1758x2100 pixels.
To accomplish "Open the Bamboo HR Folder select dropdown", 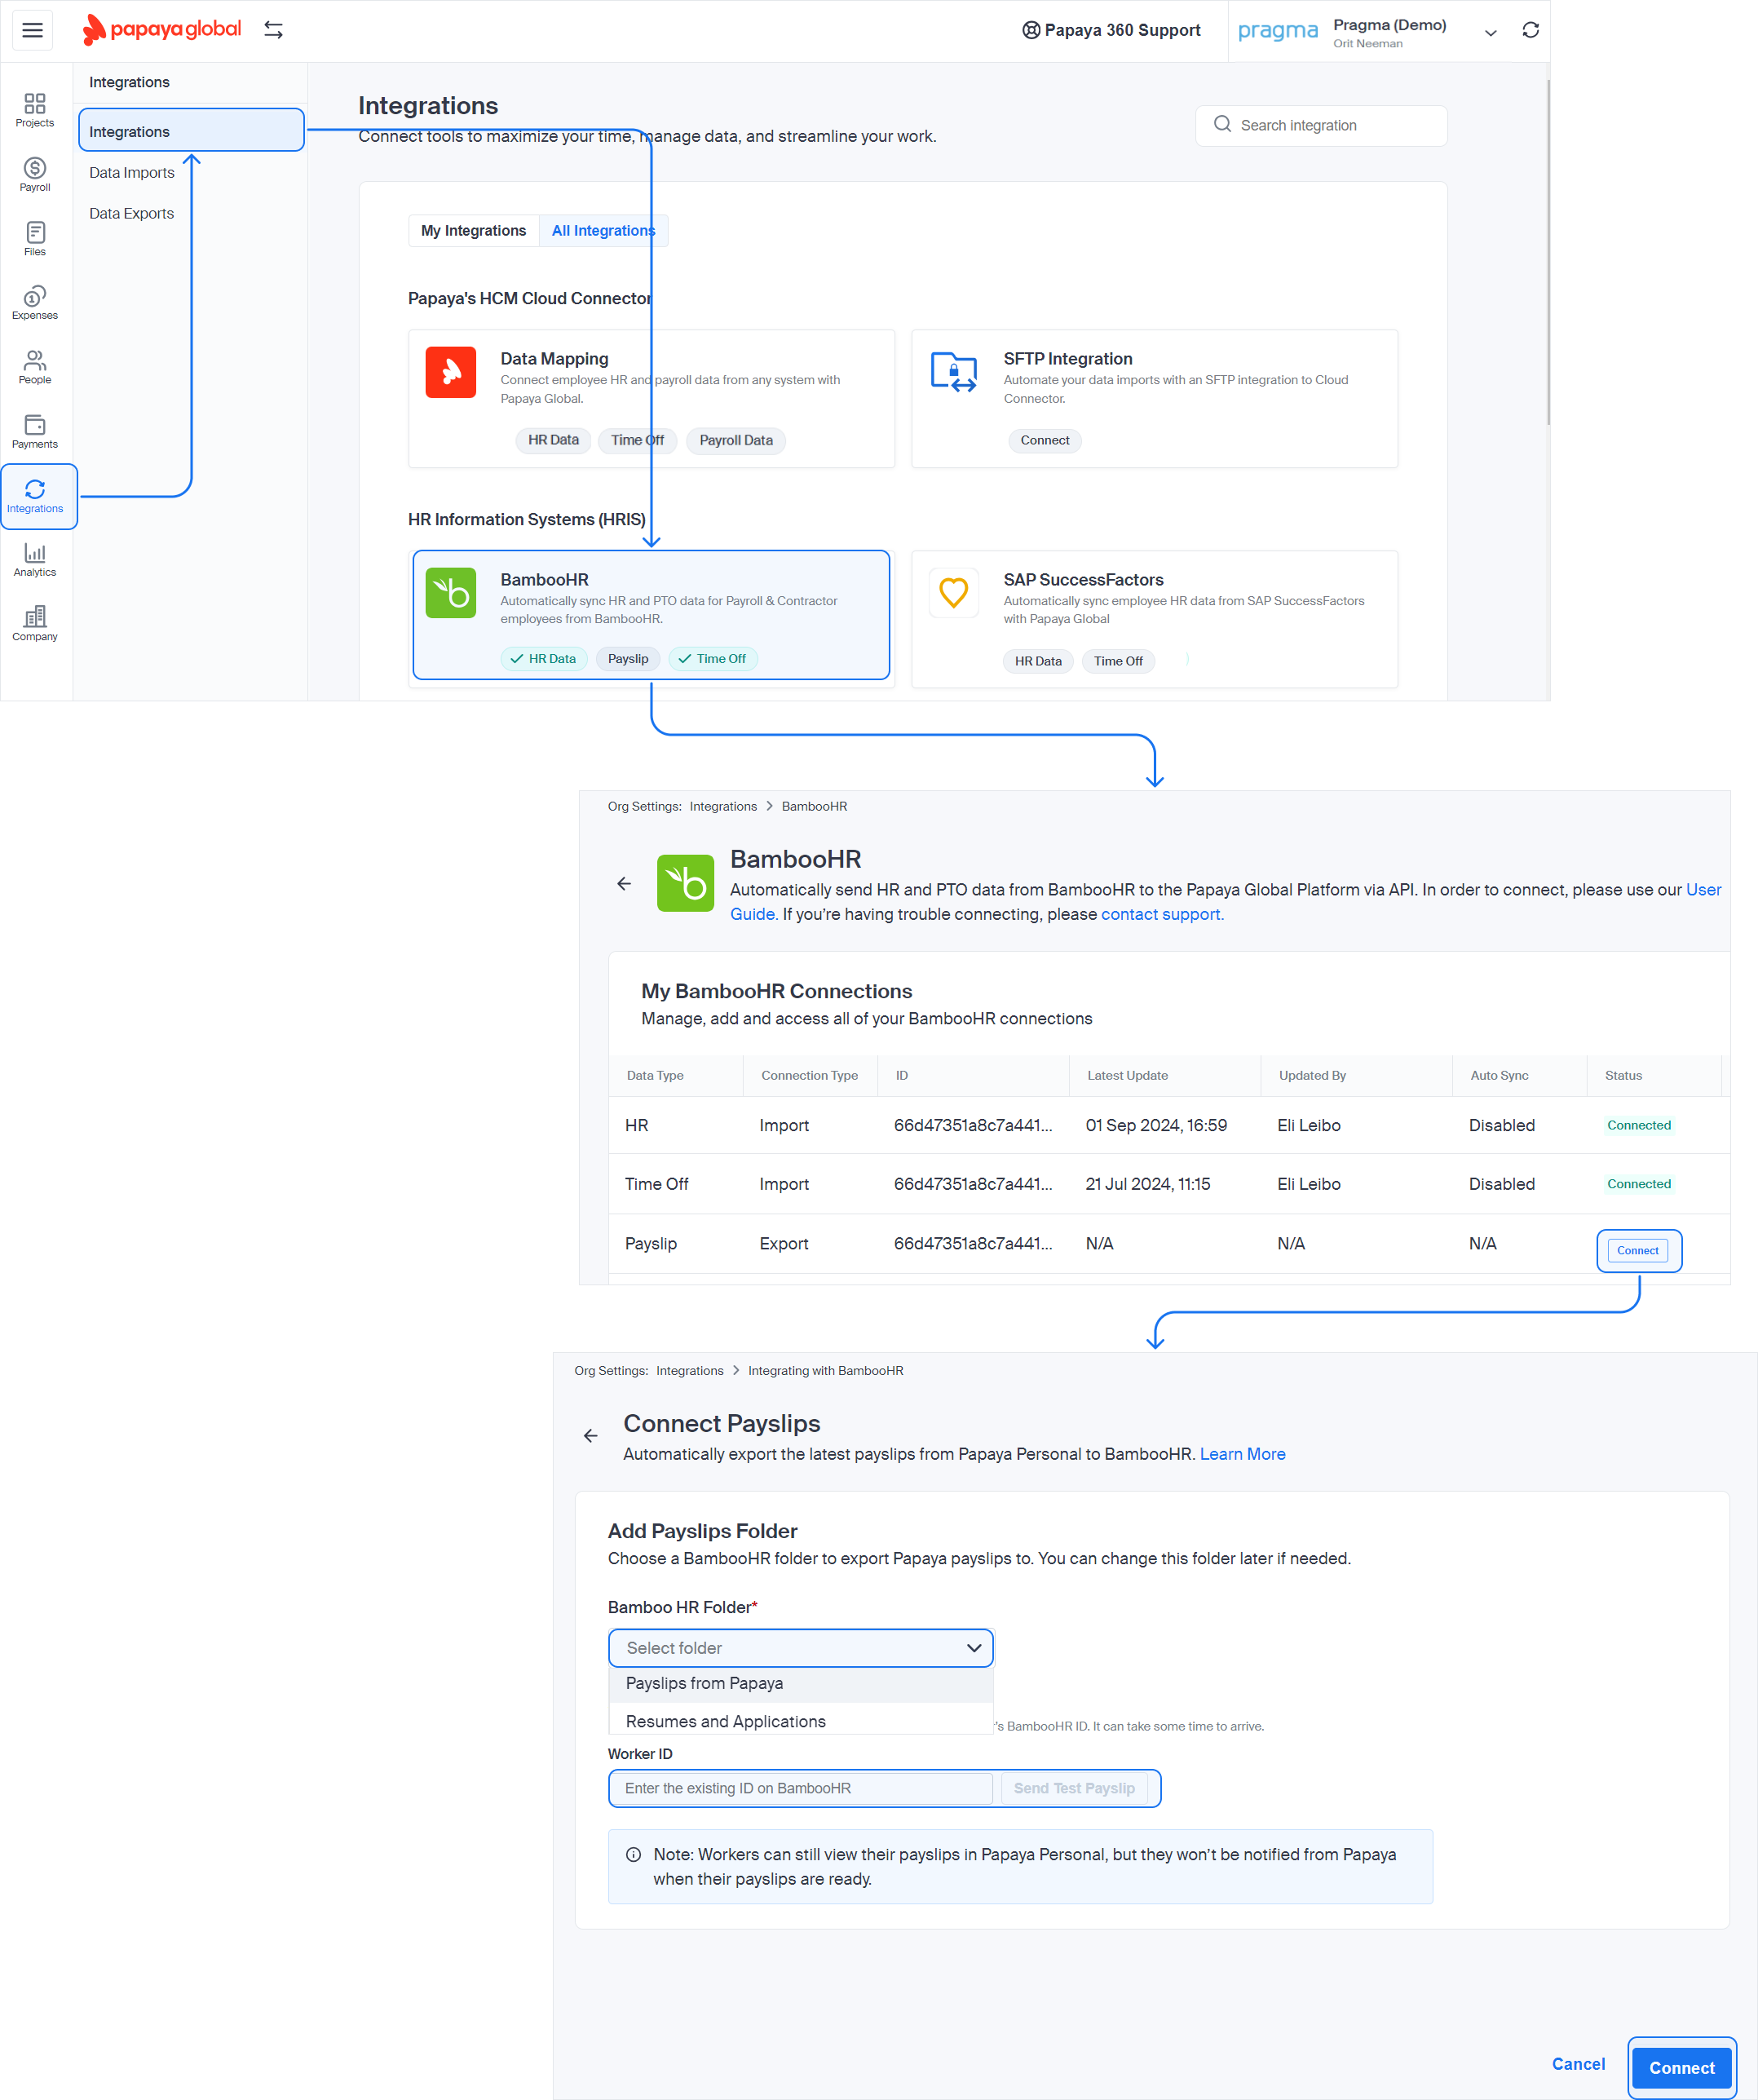I will pos(800,1648).
